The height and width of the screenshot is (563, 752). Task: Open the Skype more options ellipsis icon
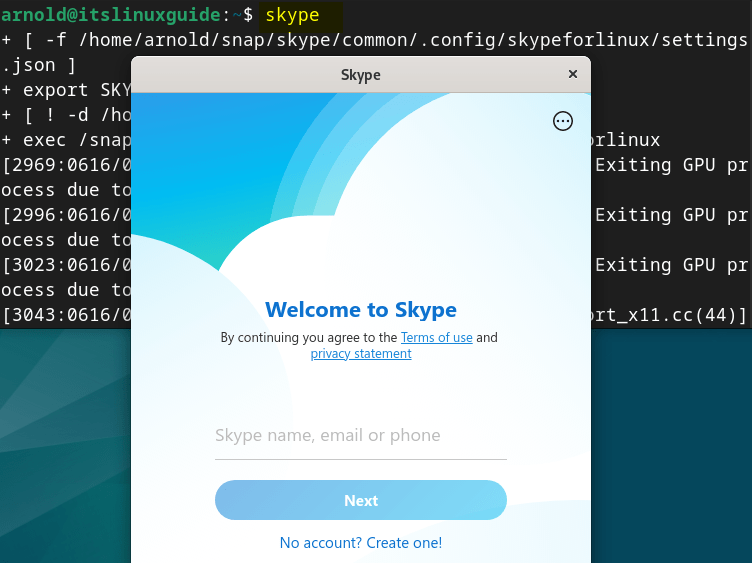563,121
